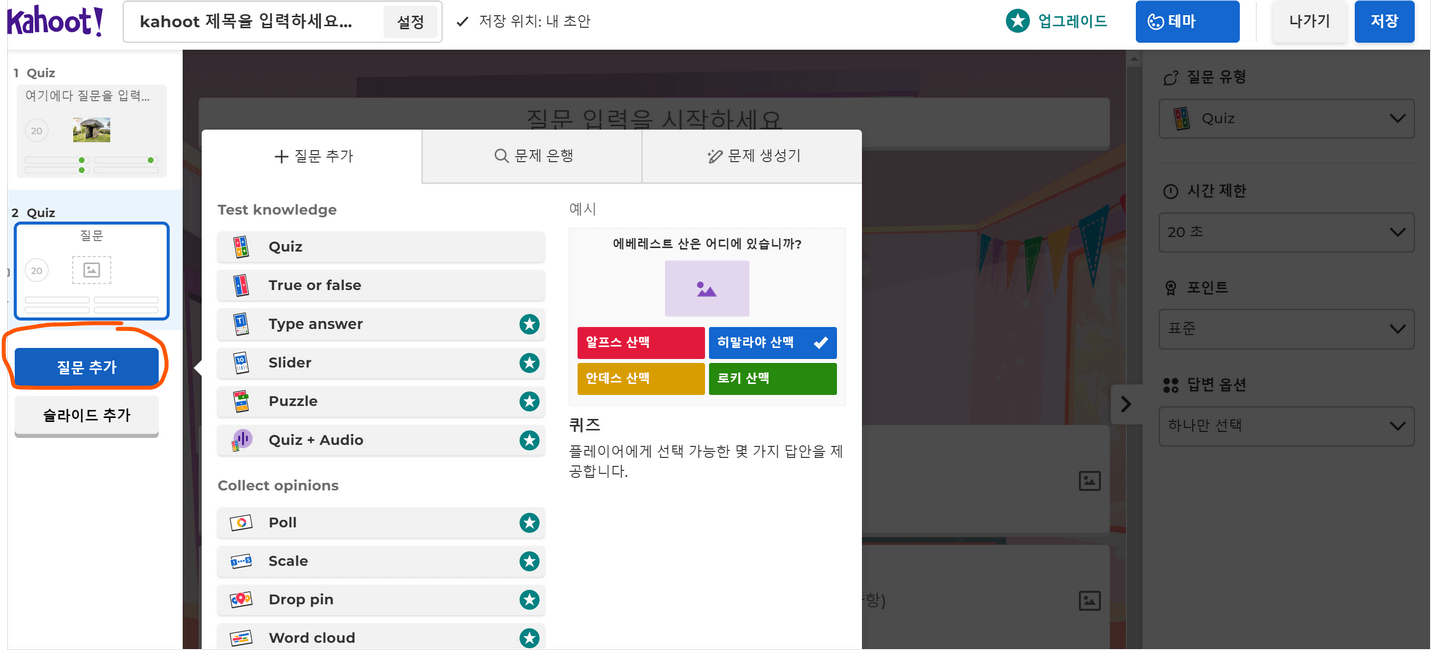Select the Type answer icon
The image size is (1431, 650).
coord(240,324)
